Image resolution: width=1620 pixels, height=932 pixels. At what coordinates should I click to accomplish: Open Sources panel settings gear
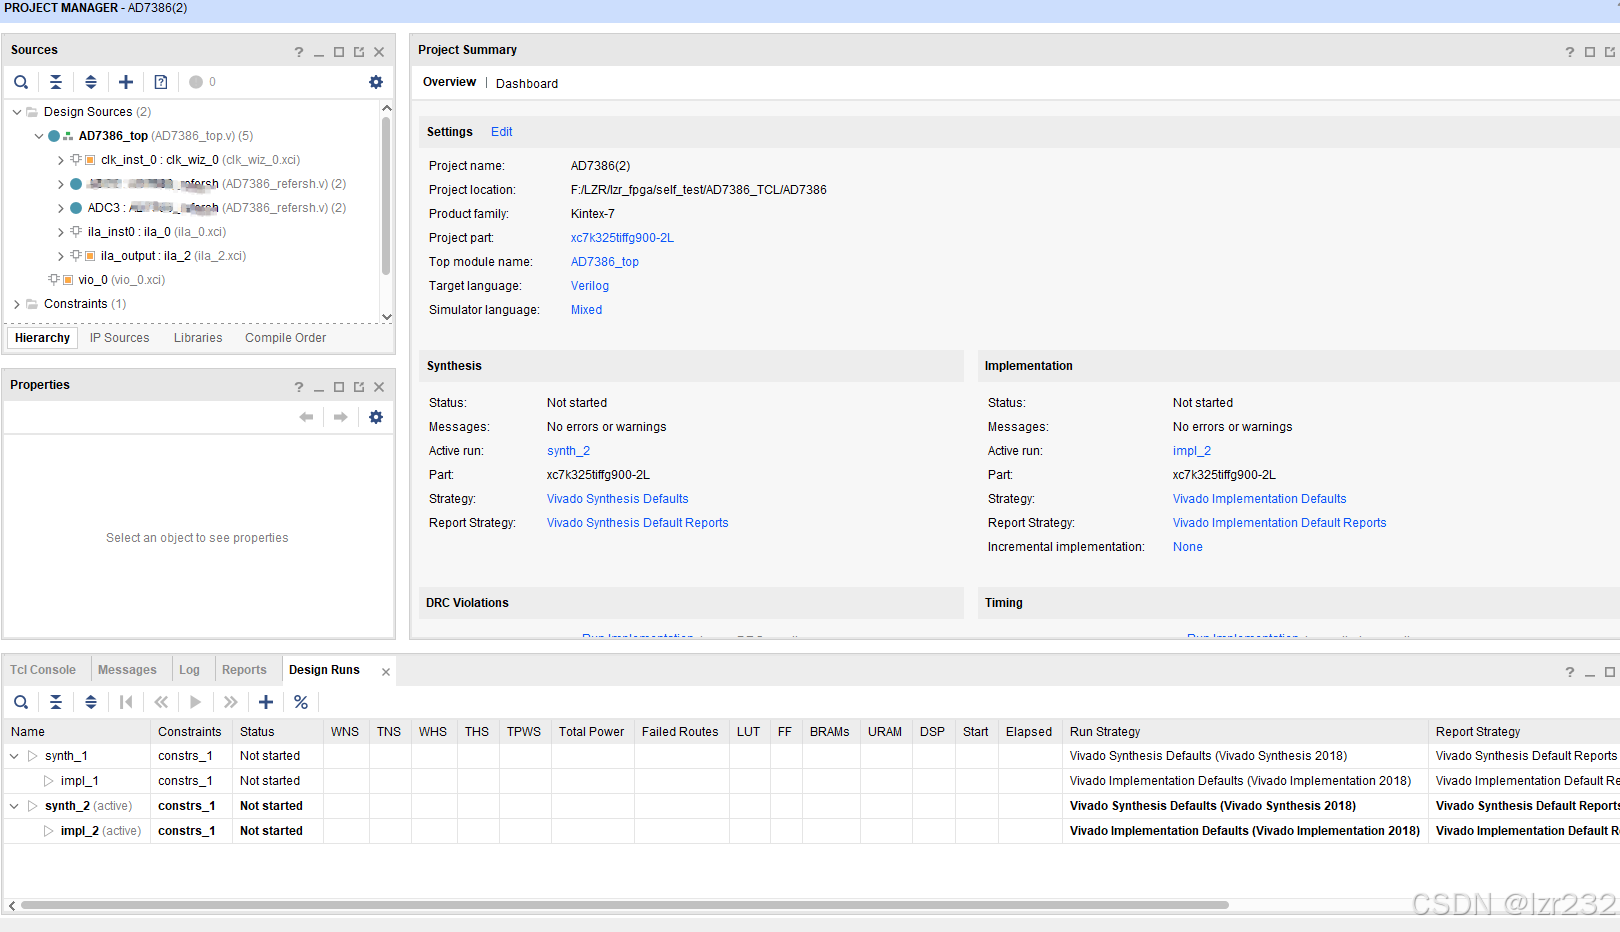(376, 82)
